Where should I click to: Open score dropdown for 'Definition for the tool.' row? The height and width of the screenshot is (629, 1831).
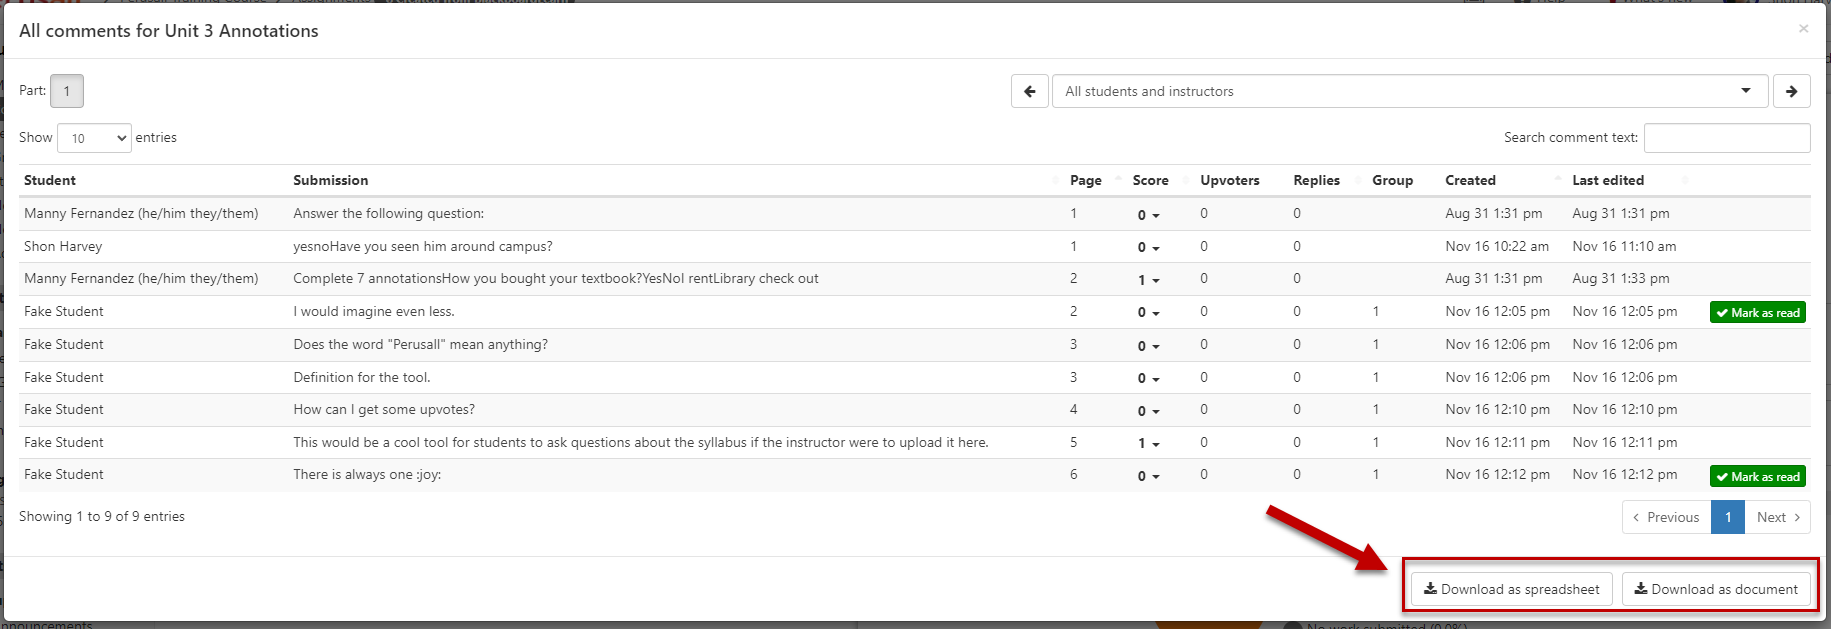1148,378
